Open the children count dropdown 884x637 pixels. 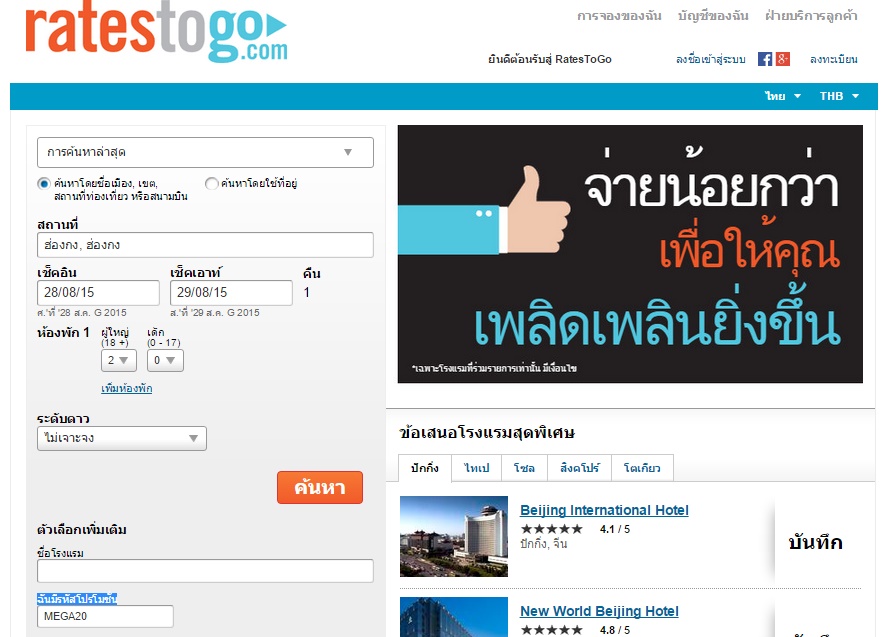click(165, 360)
